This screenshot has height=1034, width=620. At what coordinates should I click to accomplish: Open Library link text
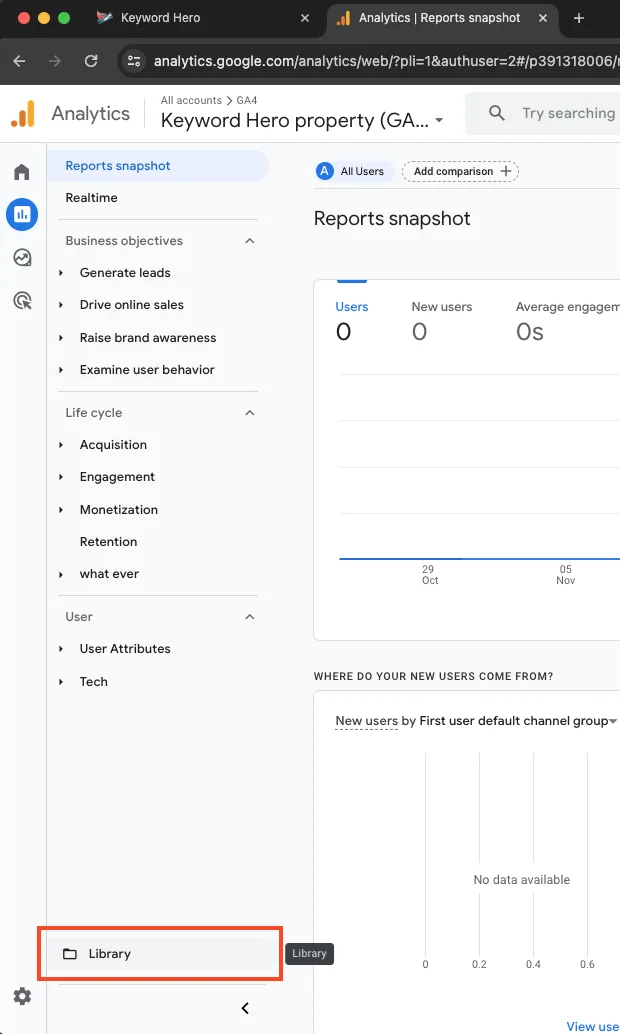tap(109, 954)
